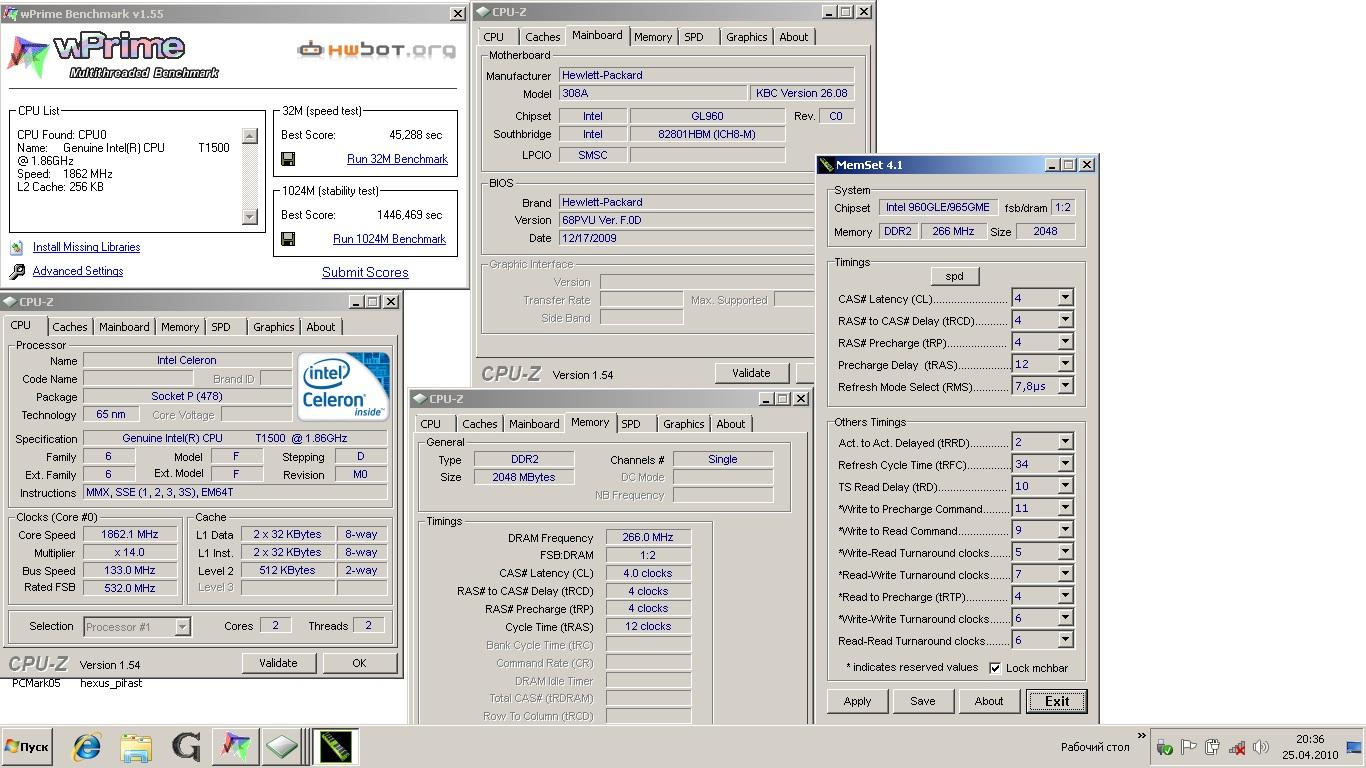The height and width of the screenshot is (768, 1366).
Task: Click the Intel Celeron inside logo
Action: 344,386
